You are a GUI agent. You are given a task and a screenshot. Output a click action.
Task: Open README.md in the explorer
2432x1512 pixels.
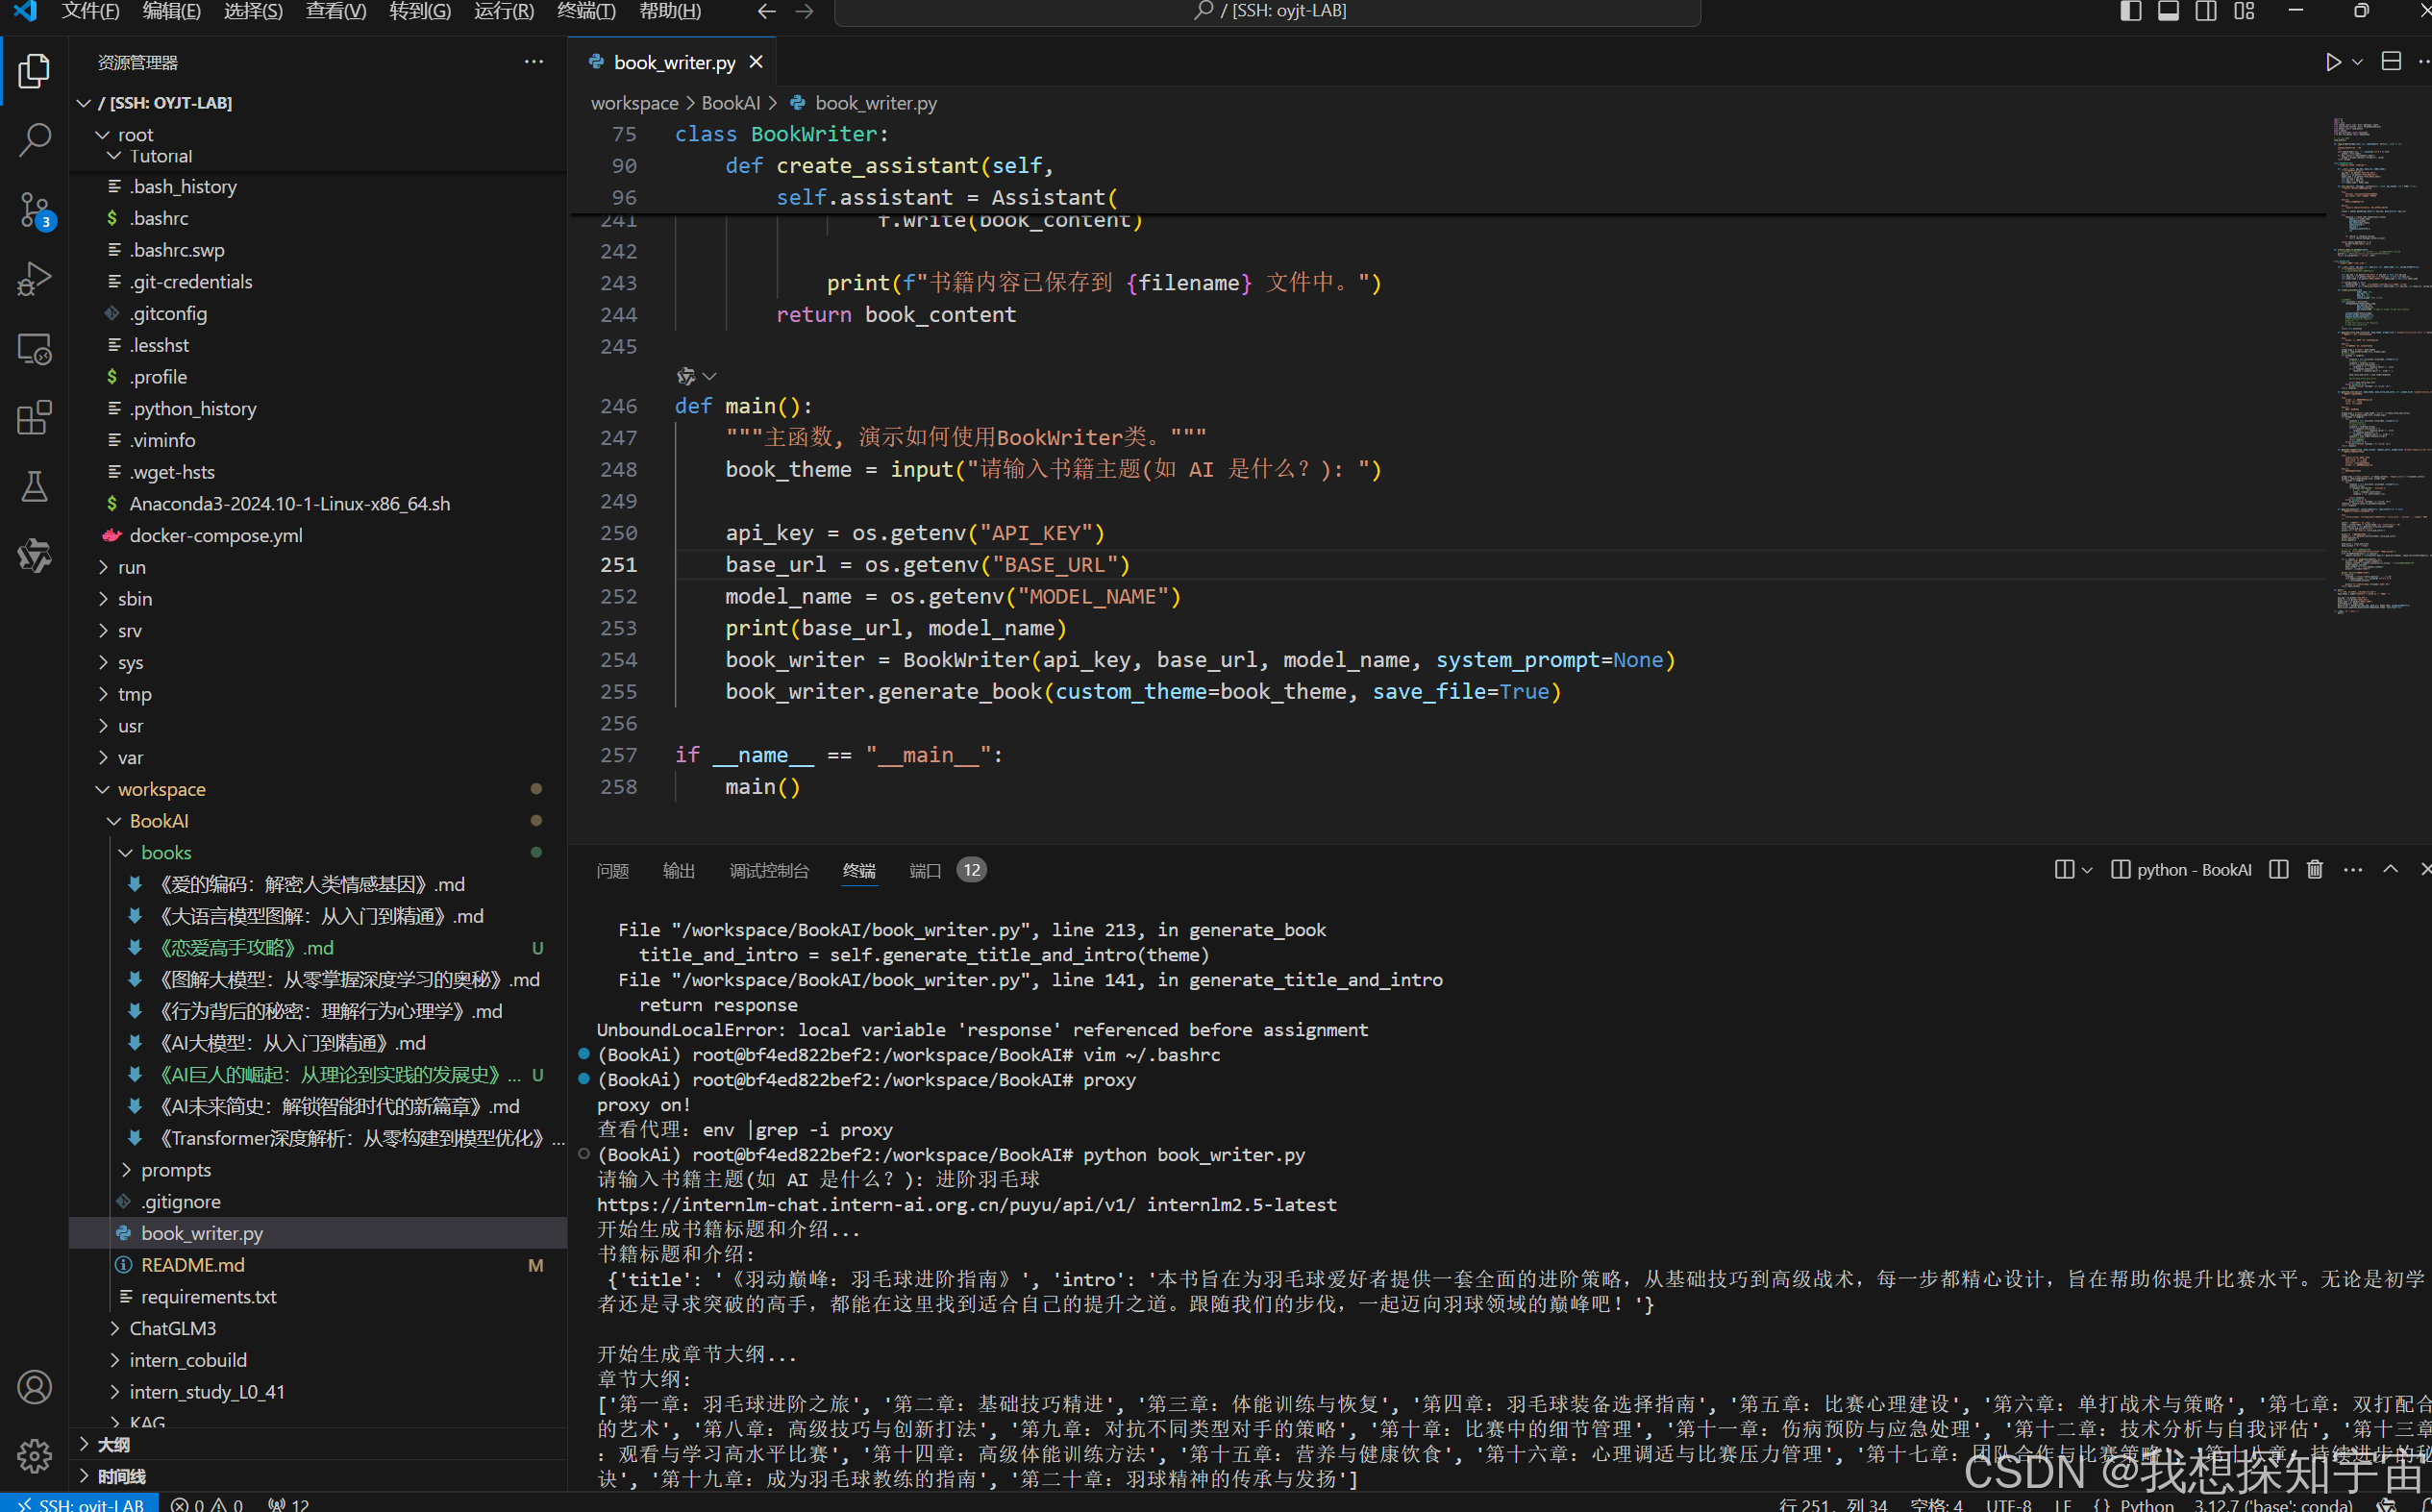tap(193, 1265)
